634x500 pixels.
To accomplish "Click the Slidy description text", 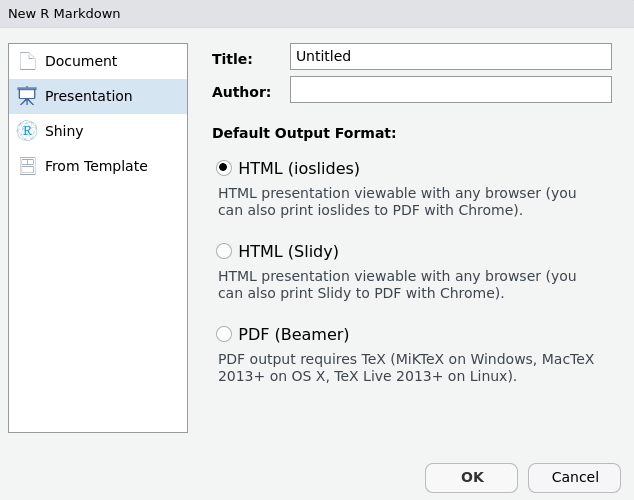I will tap(397, 285).
